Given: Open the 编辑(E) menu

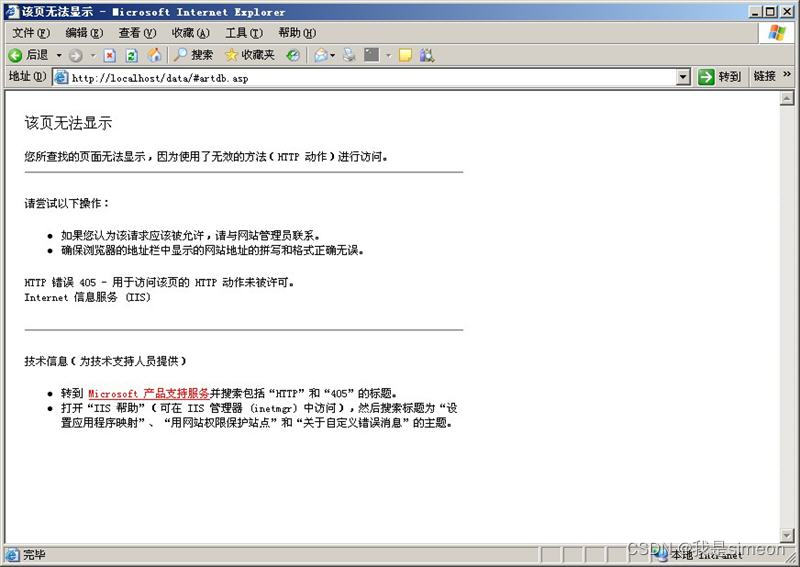Looking at the screenshot, I should click(84, 33).
